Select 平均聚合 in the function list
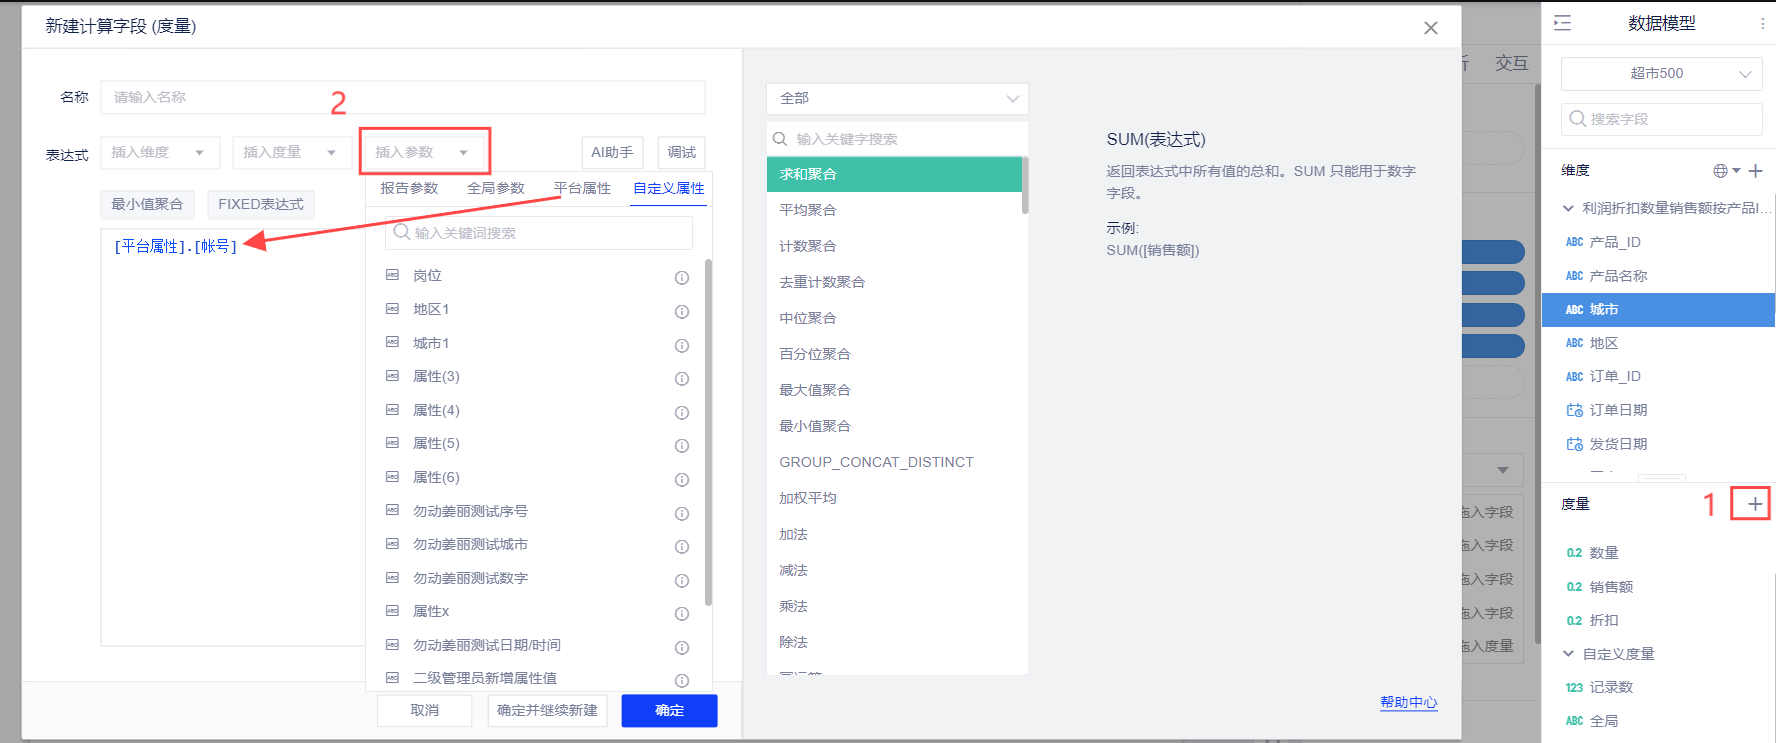The height and width of the screenshot is (743, 1776). (808, 210)
